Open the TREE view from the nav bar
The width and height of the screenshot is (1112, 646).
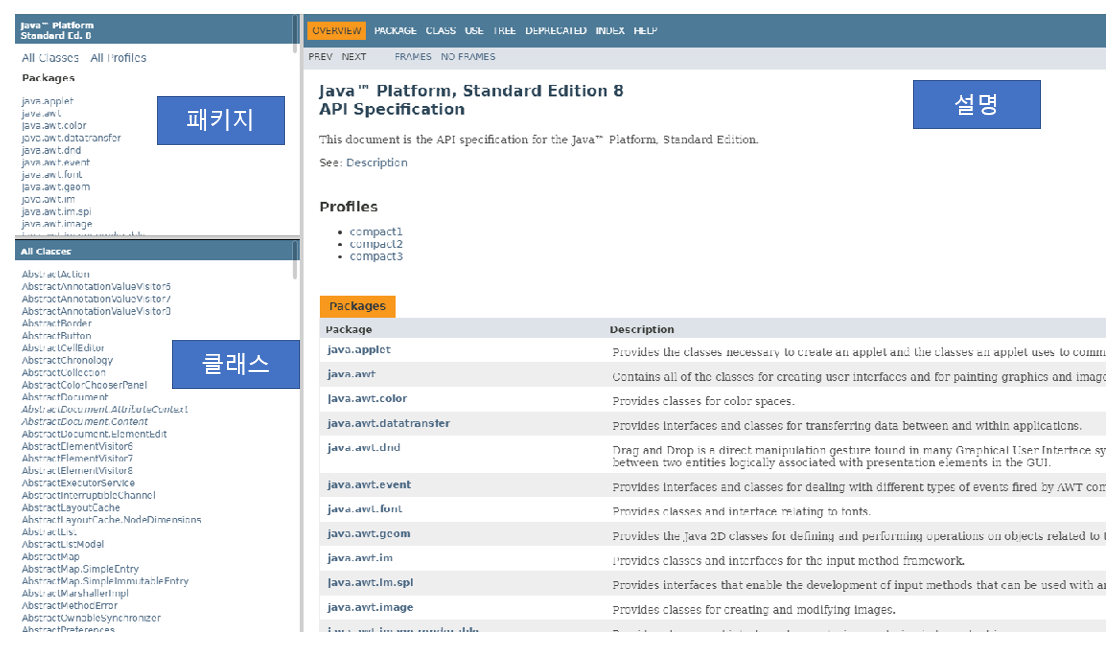[504, 30]
